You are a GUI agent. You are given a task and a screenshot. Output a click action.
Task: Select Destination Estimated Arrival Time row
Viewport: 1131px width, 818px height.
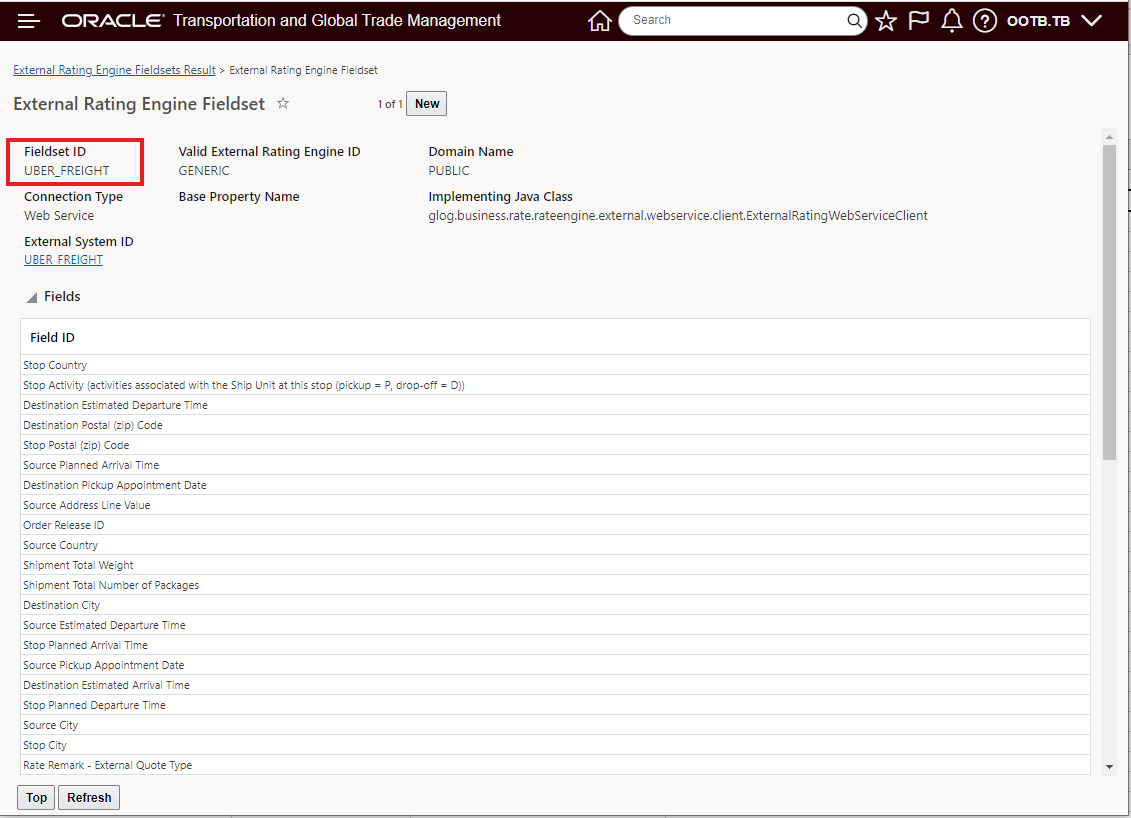pyautogui.click(x=555, y=685)
